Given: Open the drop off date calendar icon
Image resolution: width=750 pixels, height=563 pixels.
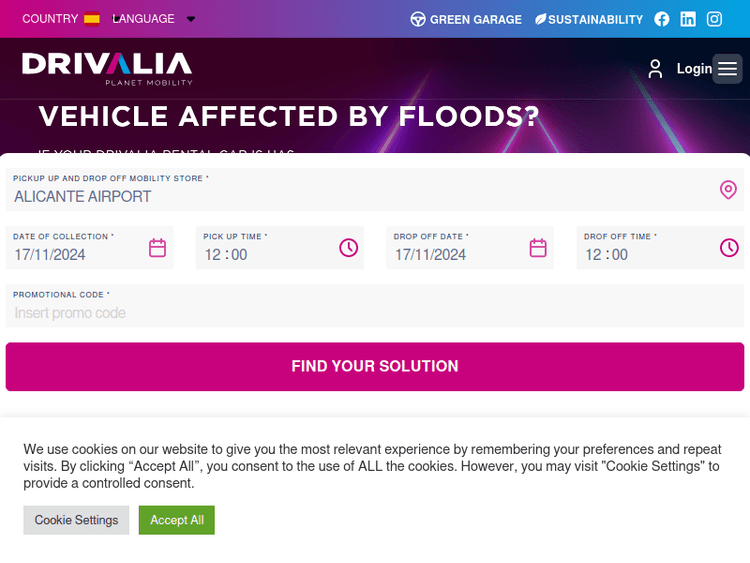Looking at the screenshot, I should 538,248.
